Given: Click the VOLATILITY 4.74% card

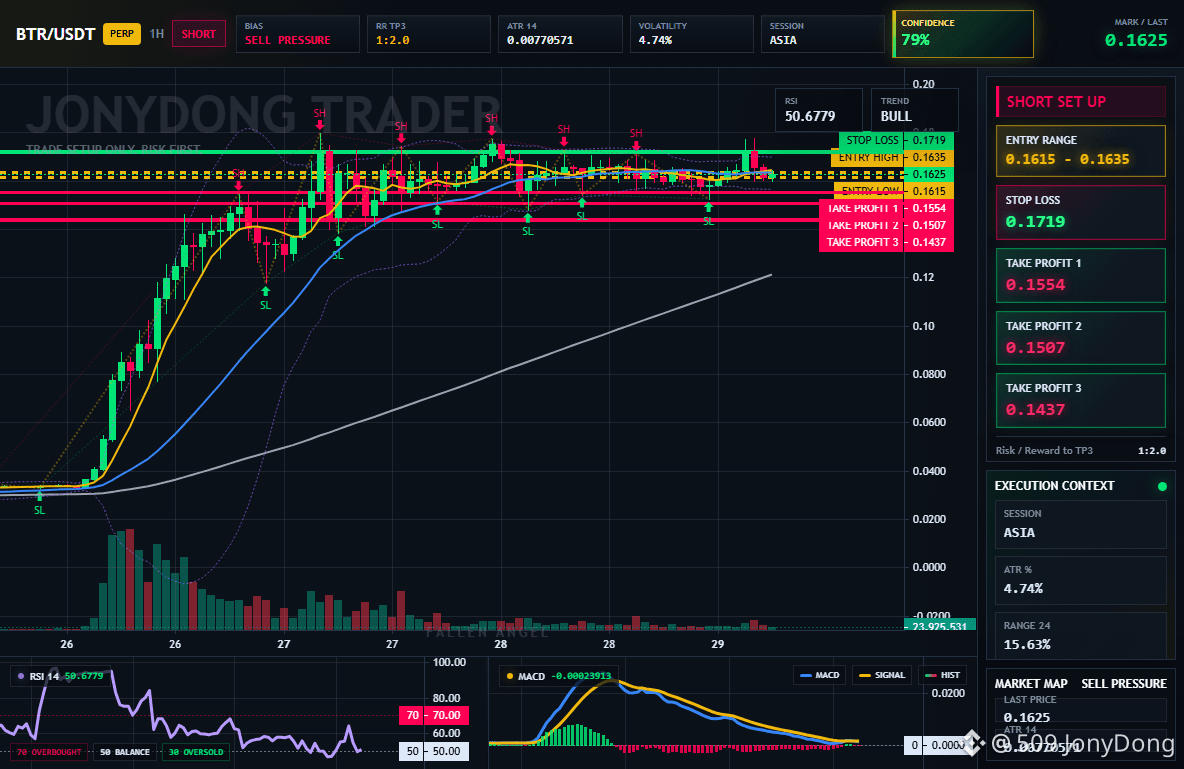Looking at the screenshot, I should (x=692, y=33).
